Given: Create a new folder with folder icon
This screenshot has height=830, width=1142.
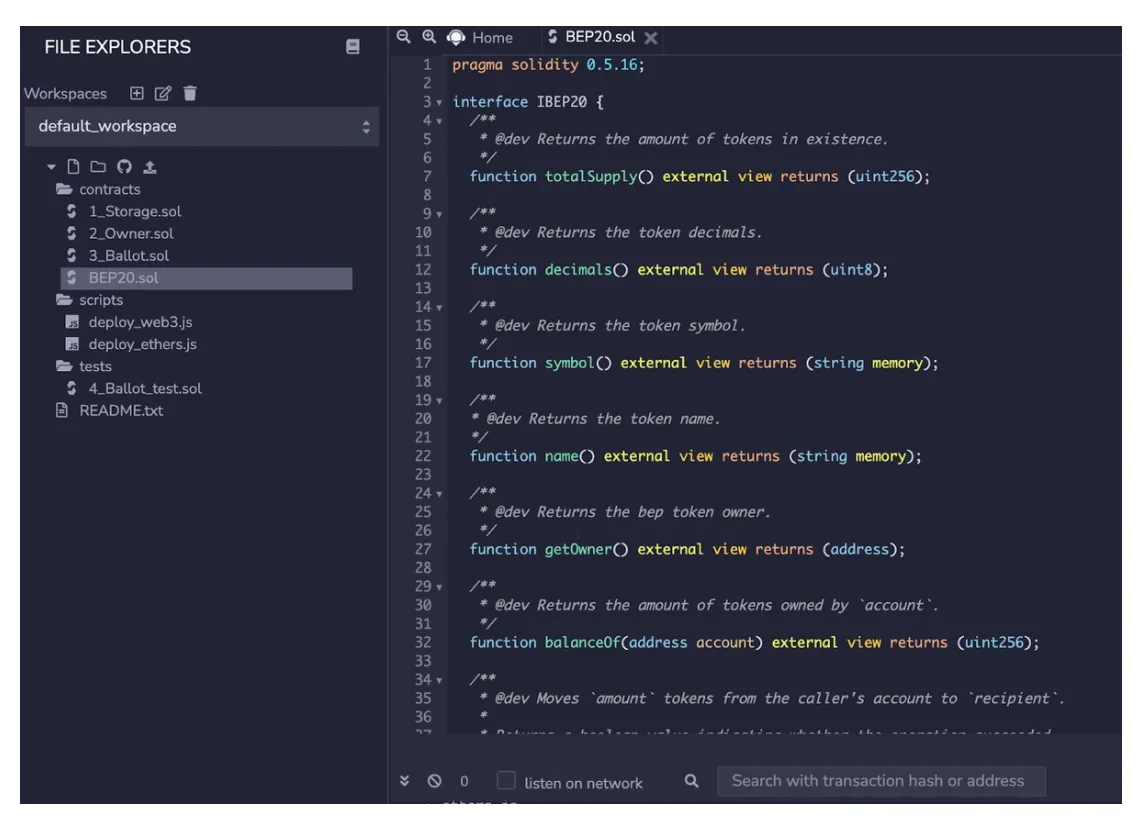Looking at the screenshot, I should click(98, 167).
